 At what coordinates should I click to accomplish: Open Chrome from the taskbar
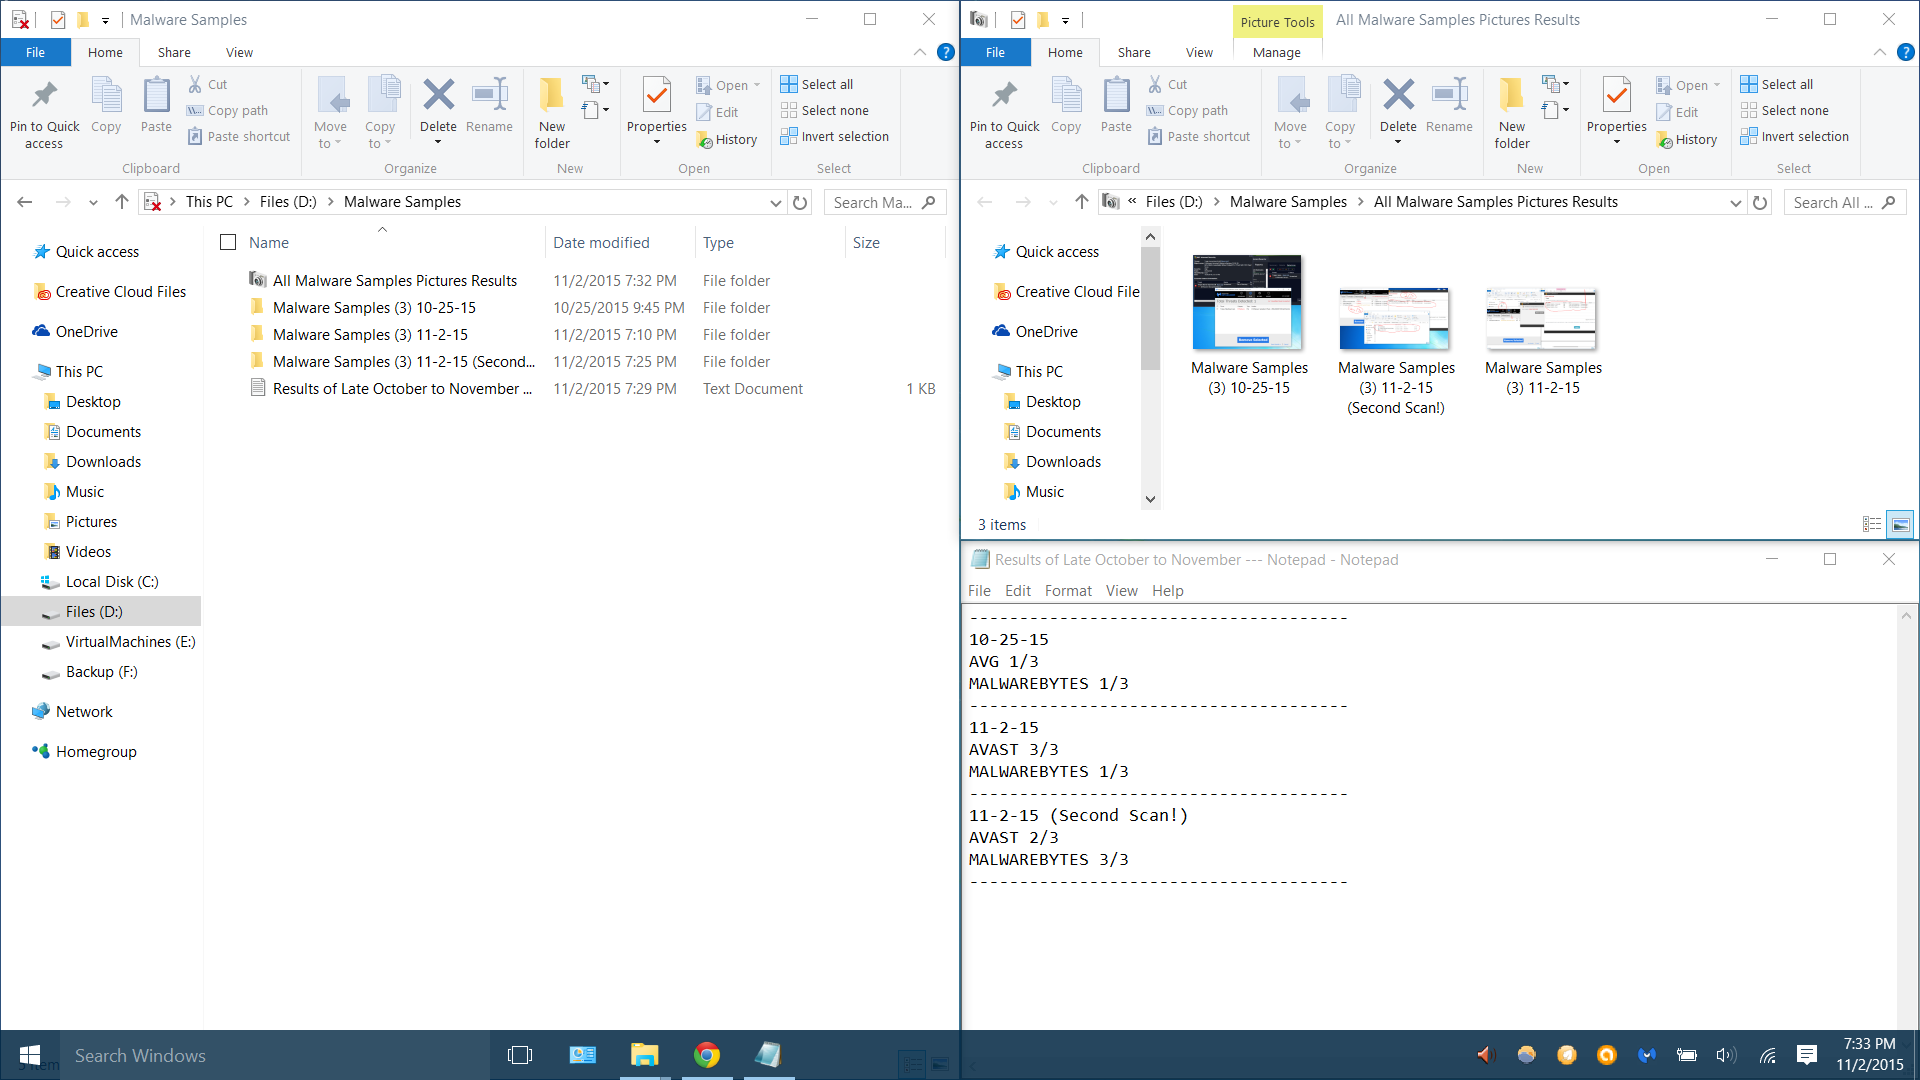[707, 1055]
